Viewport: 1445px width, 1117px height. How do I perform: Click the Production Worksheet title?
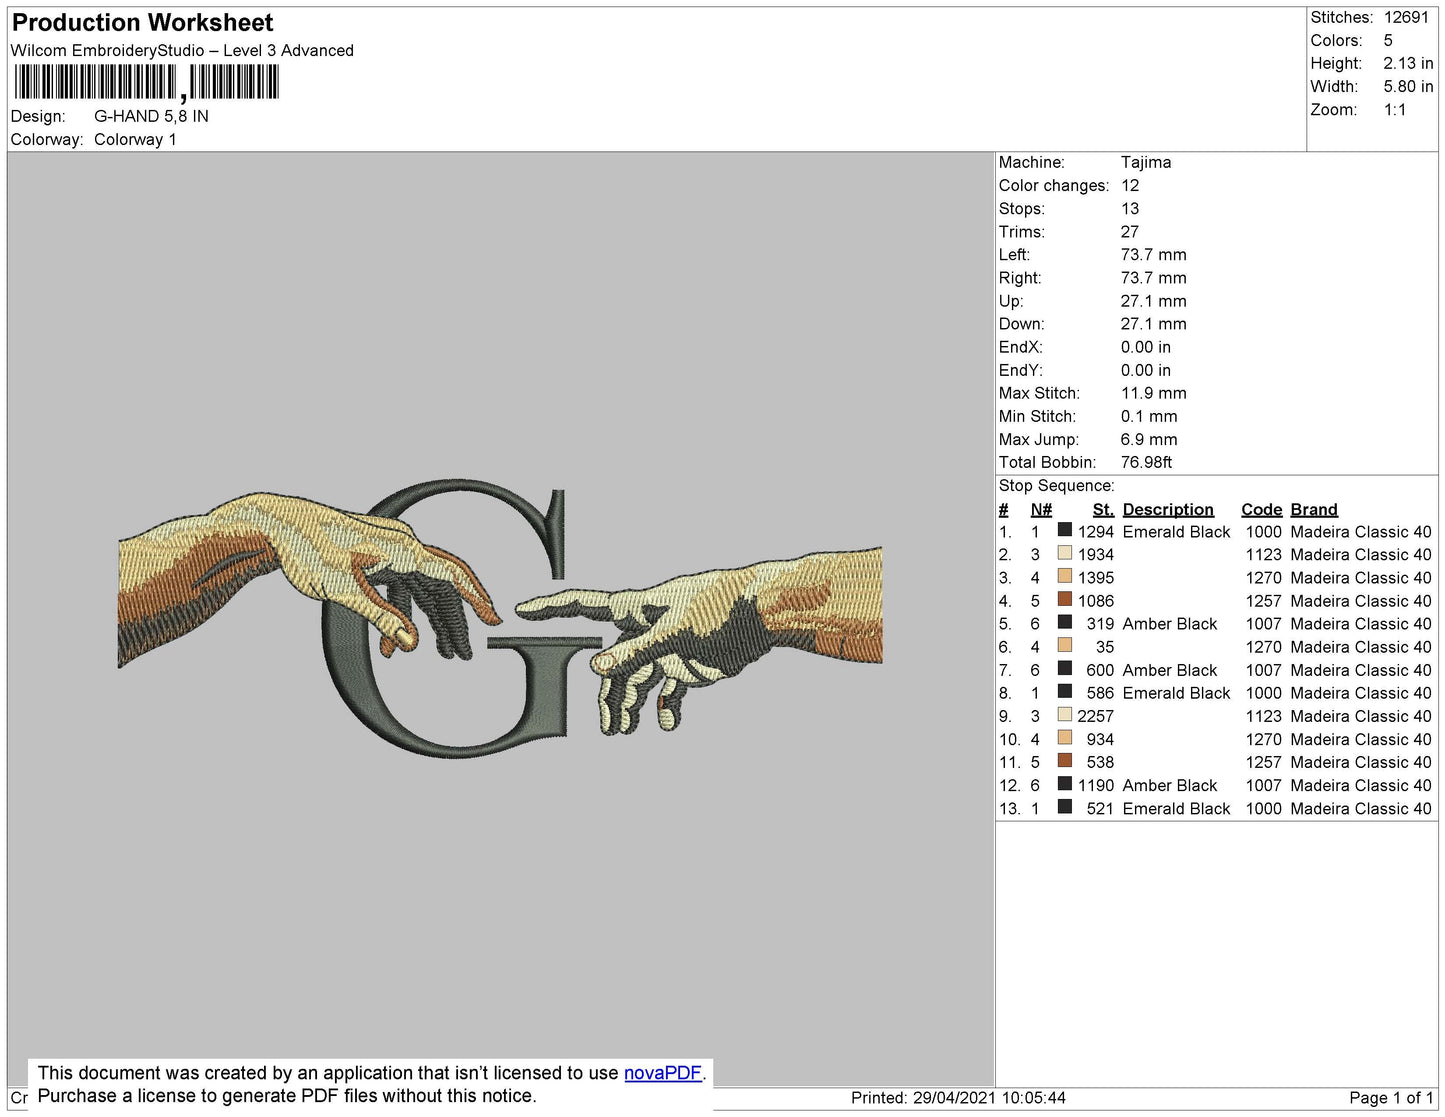point(142,23)
